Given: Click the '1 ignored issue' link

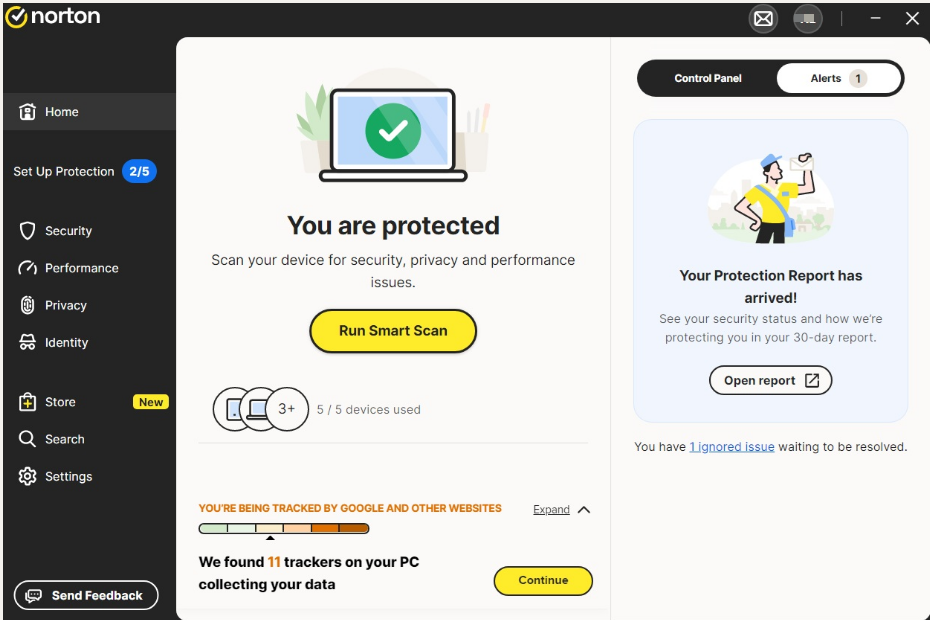Looking at the screenshot, I should pyautogui.click(x=732, y=447).
